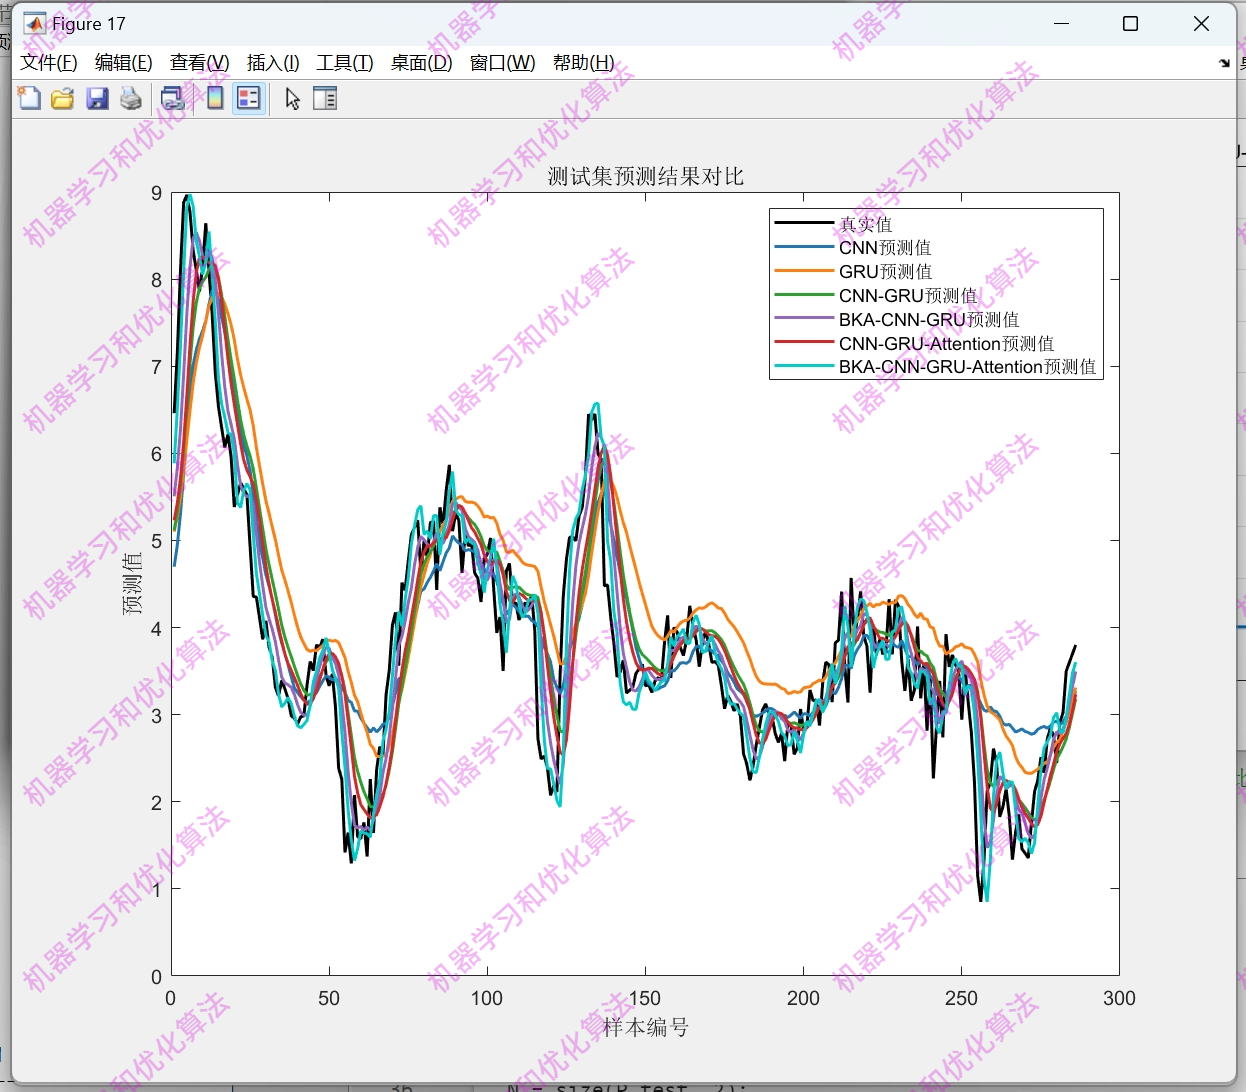Click the legend entry CNN-GRU-Attention预测值

click(947, 344)
